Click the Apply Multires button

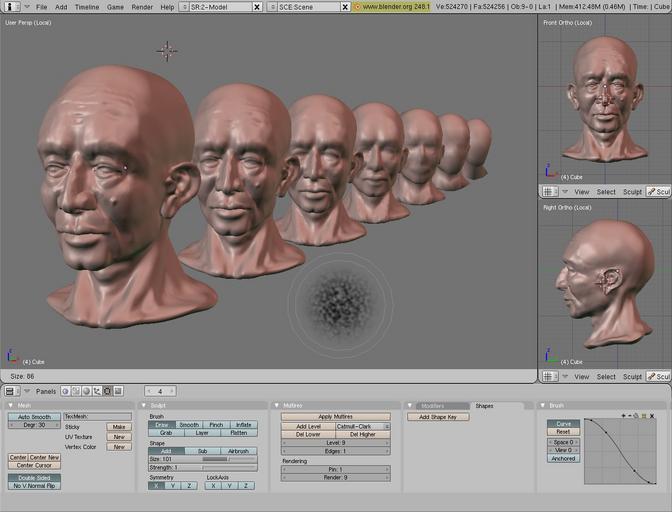(x=338, y=416)
